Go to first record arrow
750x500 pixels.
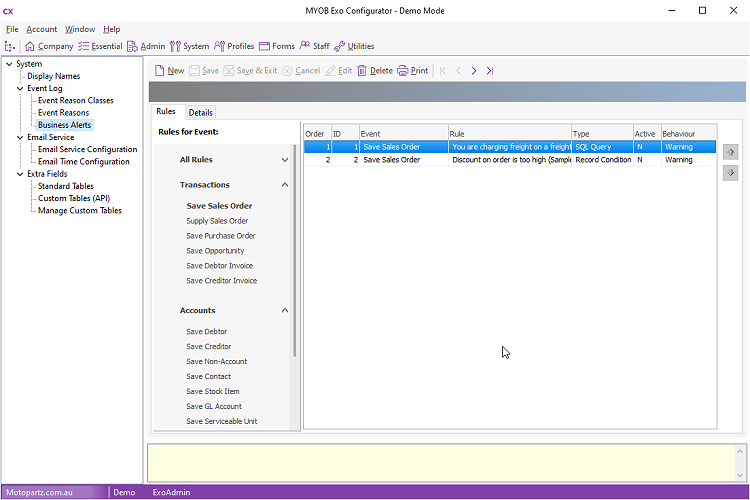tap(443, 71)
